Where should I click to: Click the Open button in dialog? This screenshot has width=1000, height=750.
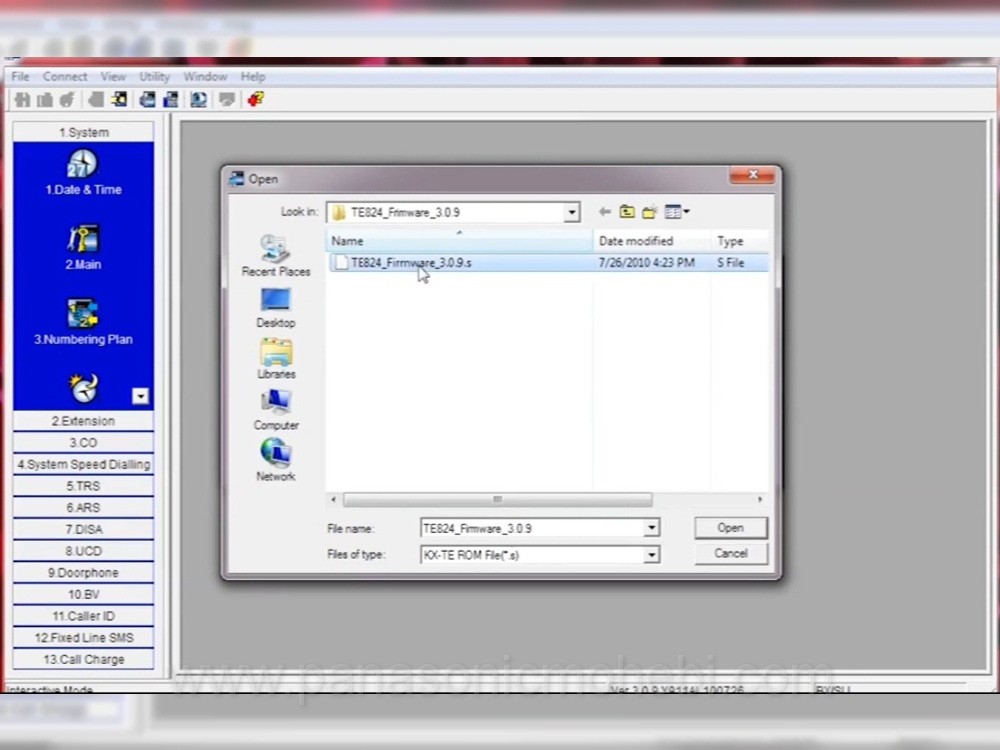click(x=730, y=528)
